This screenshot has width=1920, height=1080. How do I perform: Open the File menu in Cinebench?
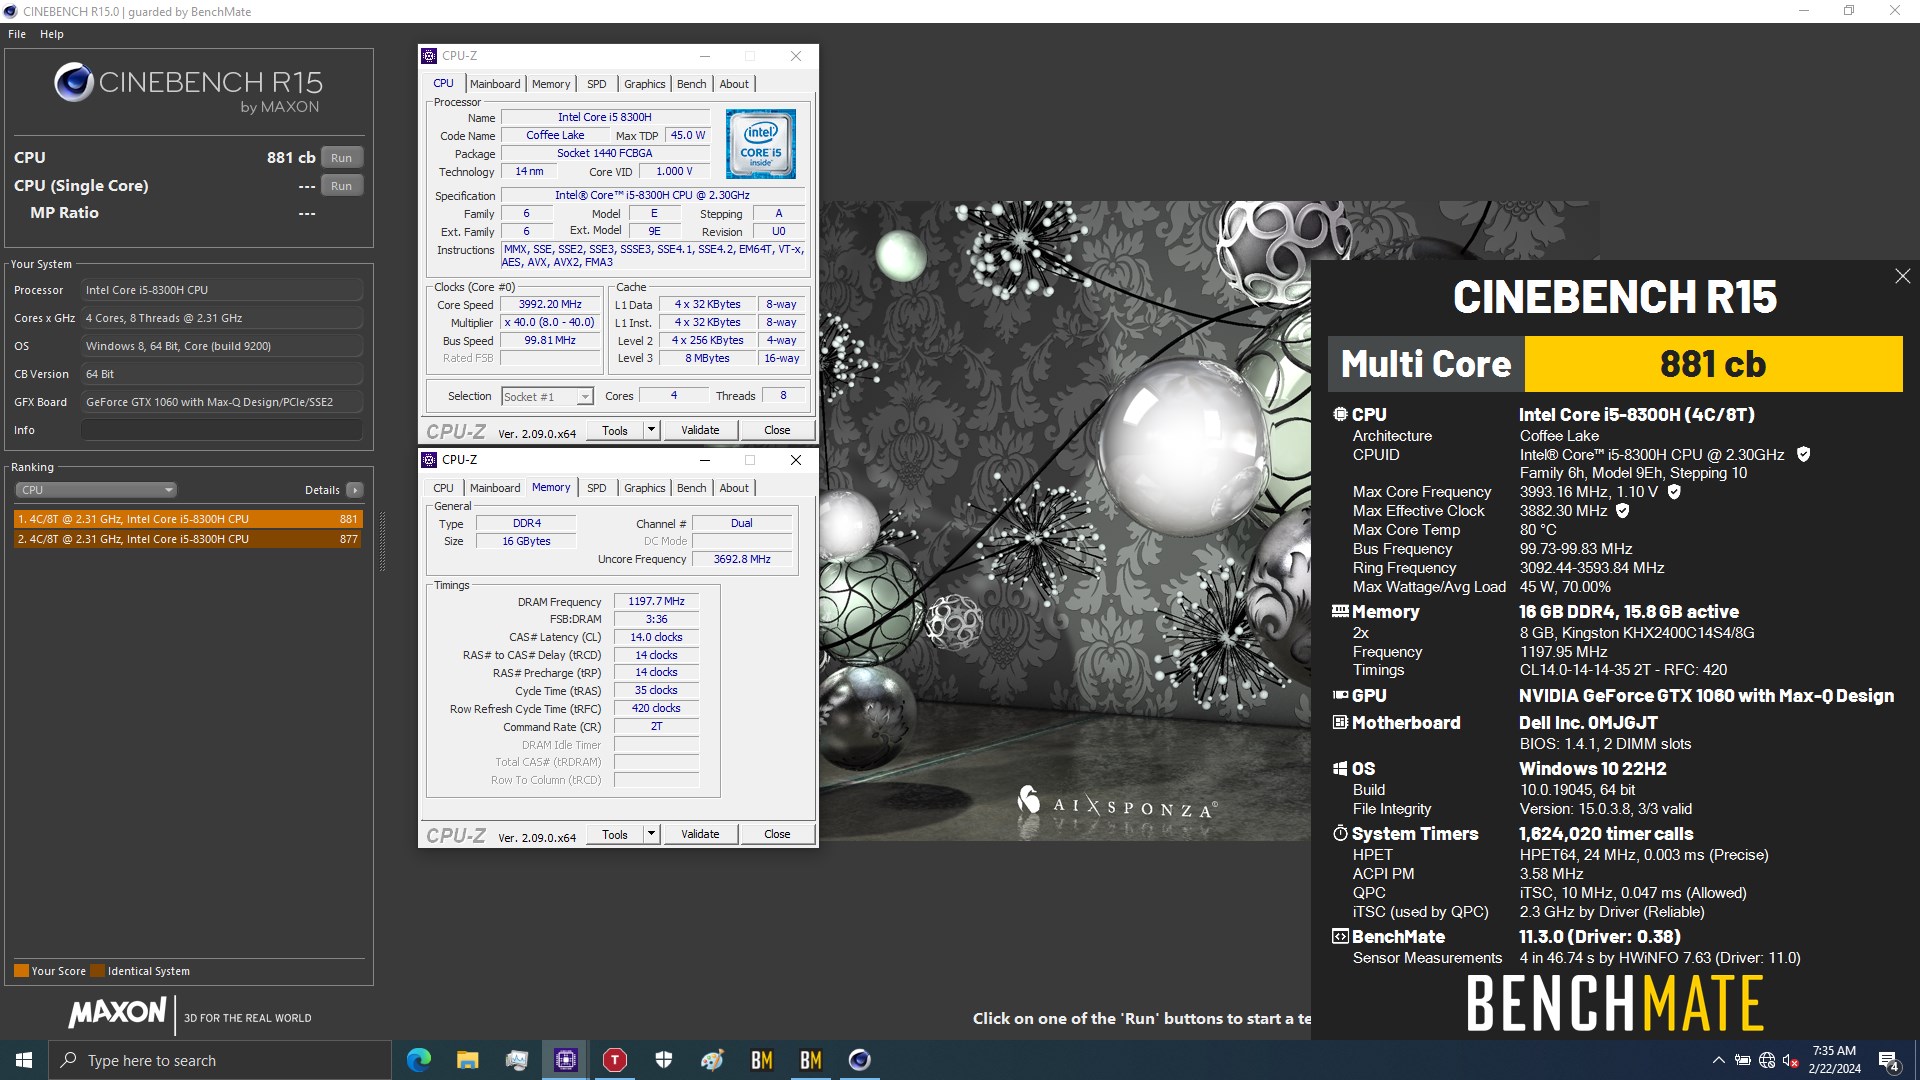17,34
